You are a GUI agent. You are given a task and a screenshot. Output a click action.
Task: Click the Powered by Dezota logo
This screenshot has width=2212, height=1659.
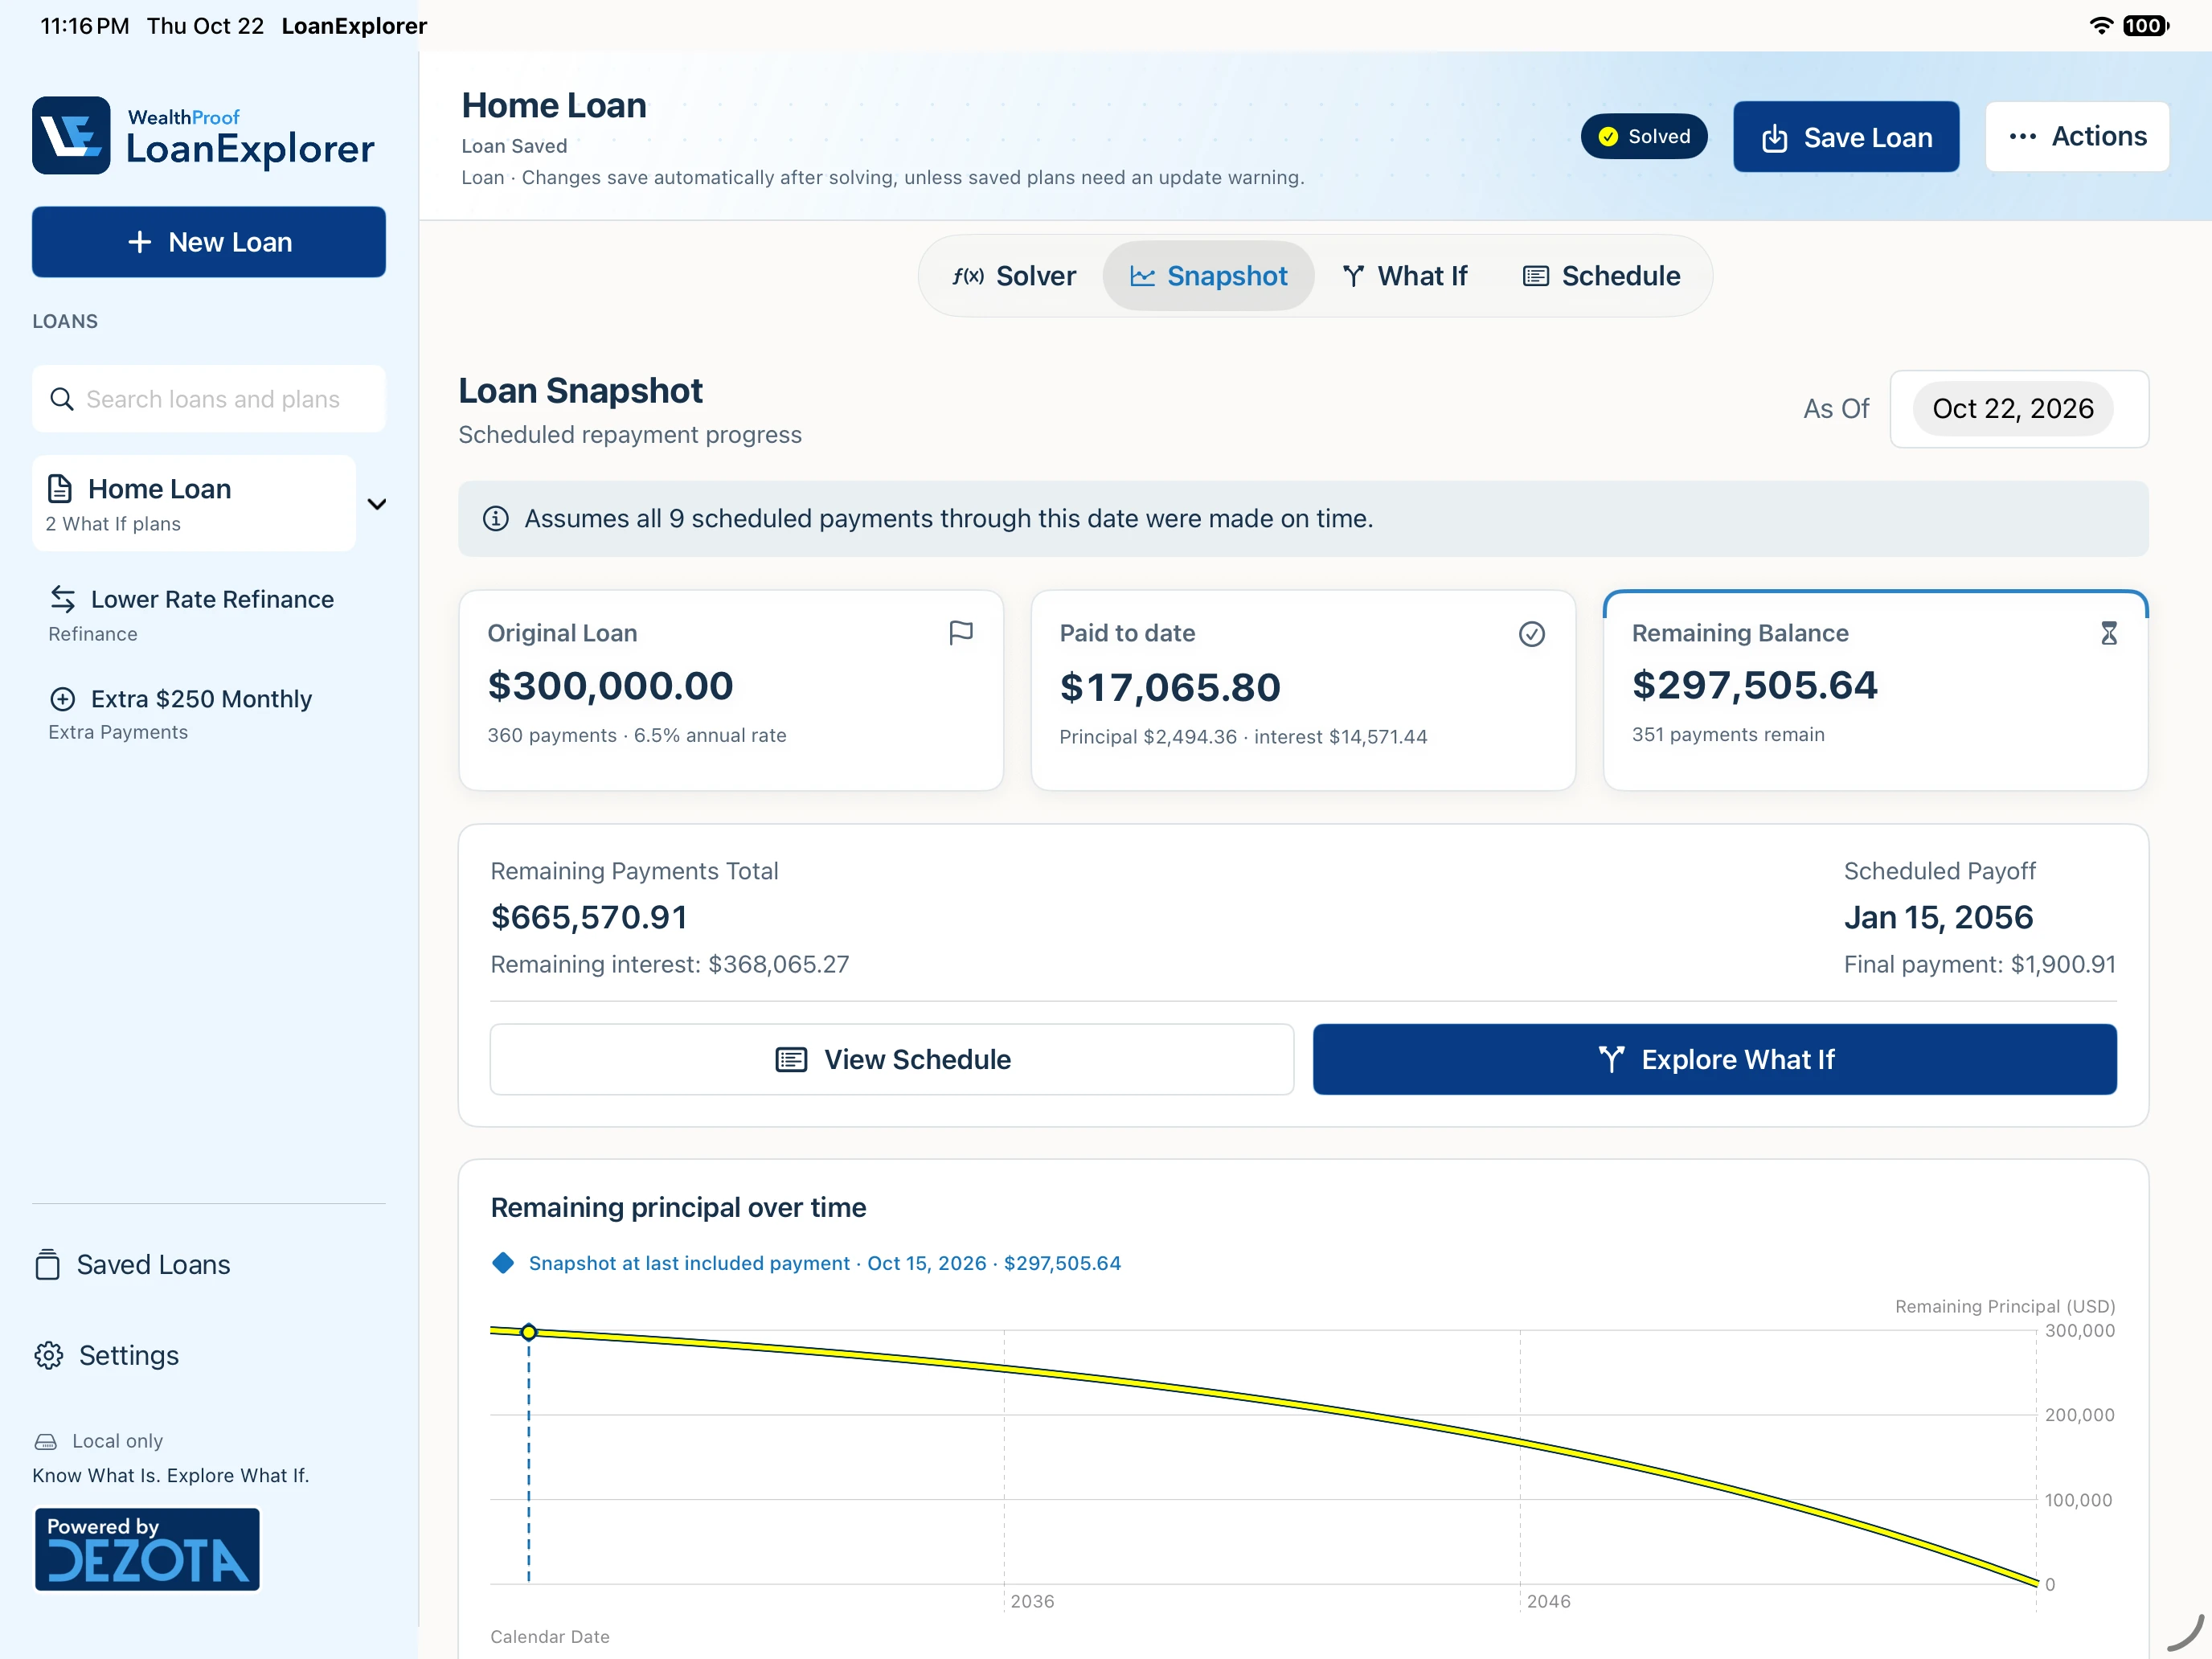pos(147,1549)
